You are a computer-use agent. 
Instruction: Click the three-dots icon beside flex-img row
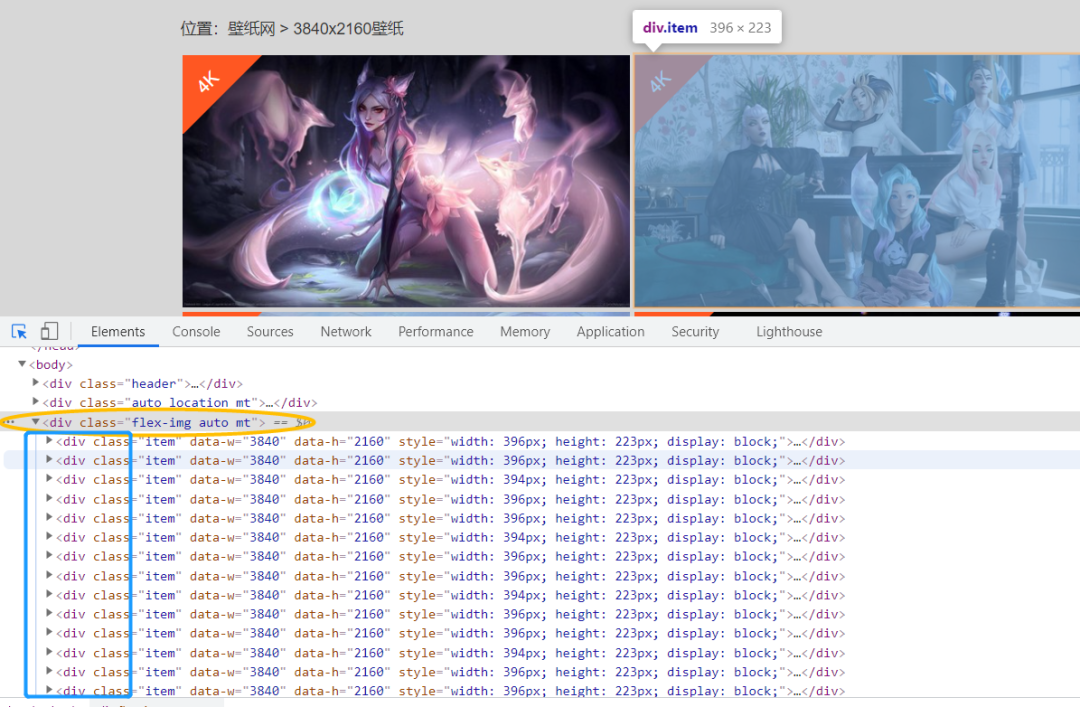tap(9, 422)
